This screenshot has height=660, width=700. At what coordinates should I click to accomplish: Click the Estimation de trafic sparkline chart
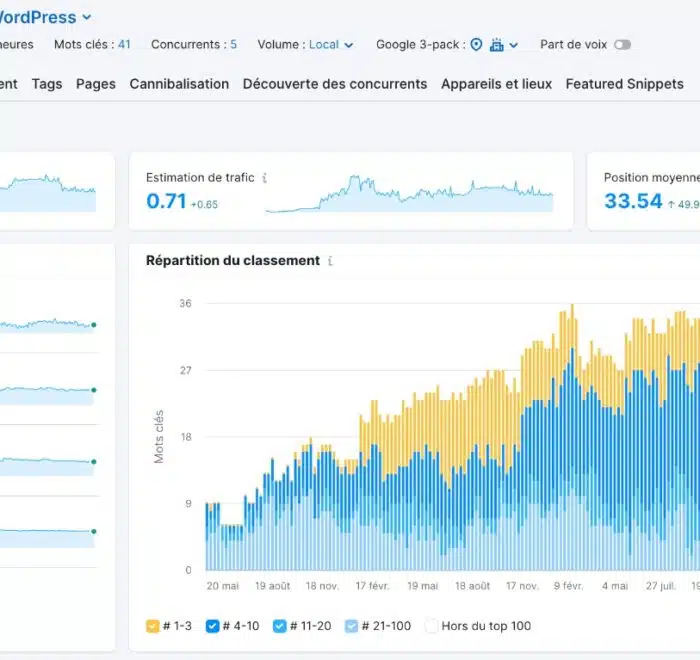(x=409, y=195)
